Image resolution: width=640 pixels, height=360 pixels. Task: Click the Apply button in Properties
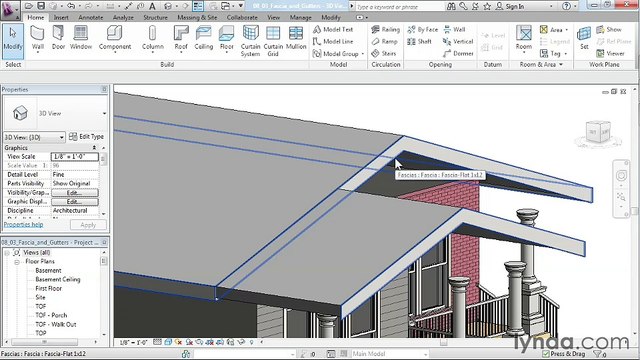pos(88,225)
